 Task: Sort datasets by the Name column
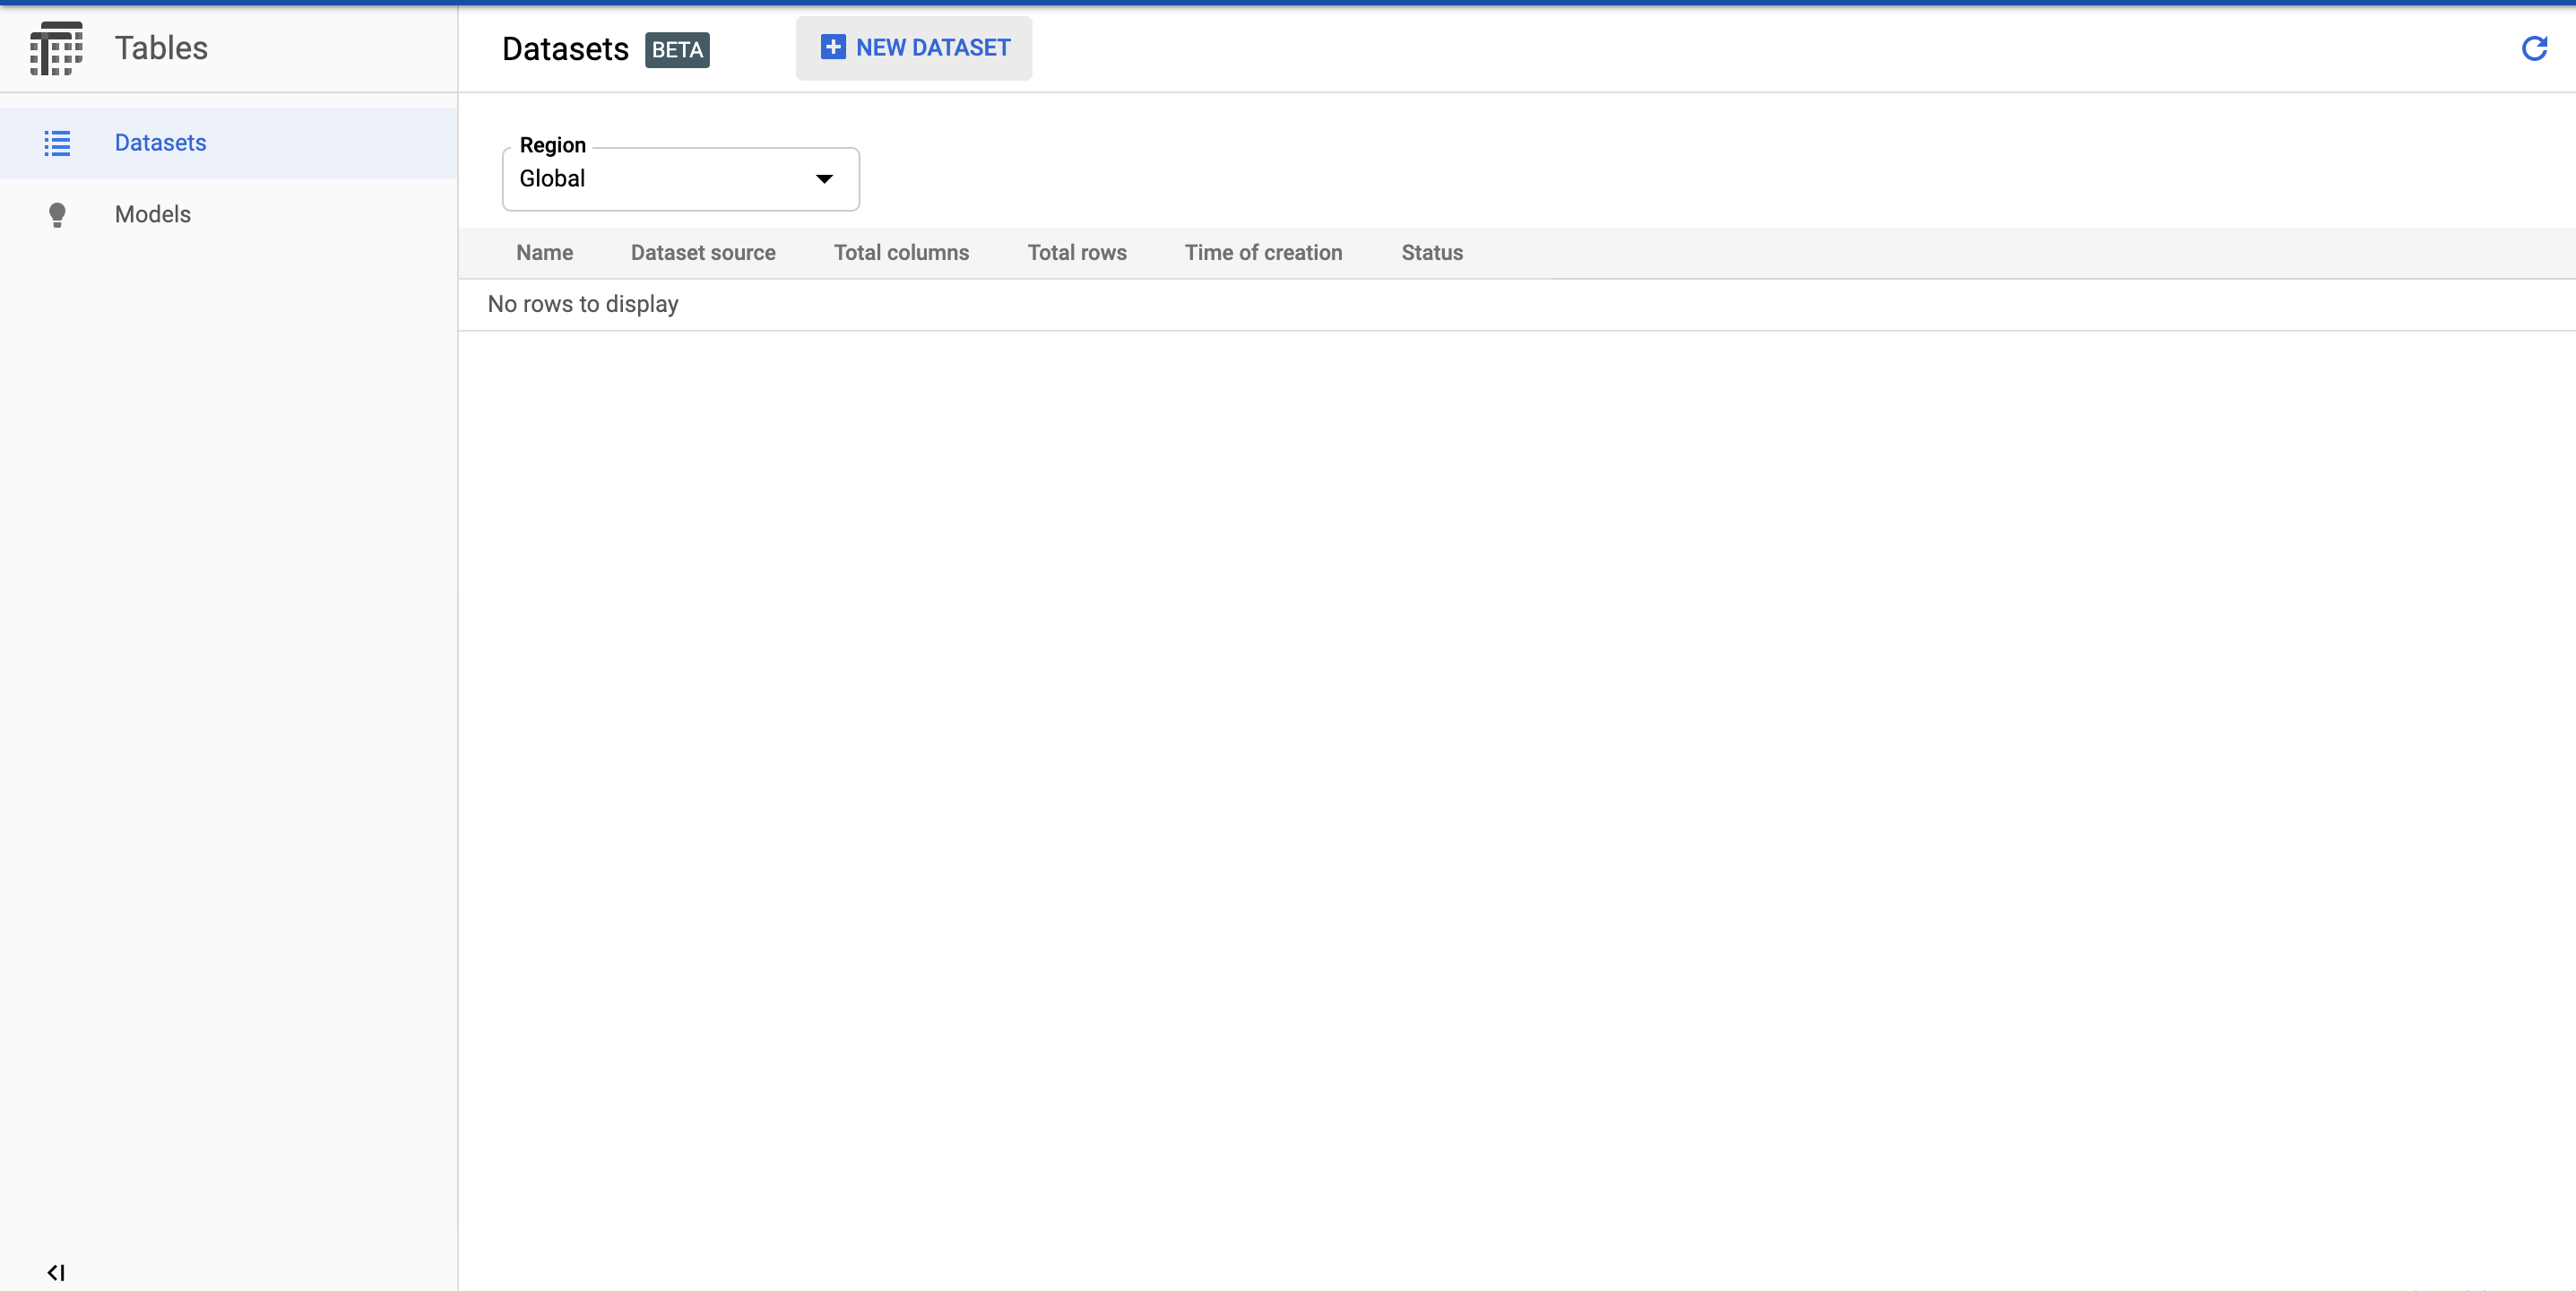(544, 252)
